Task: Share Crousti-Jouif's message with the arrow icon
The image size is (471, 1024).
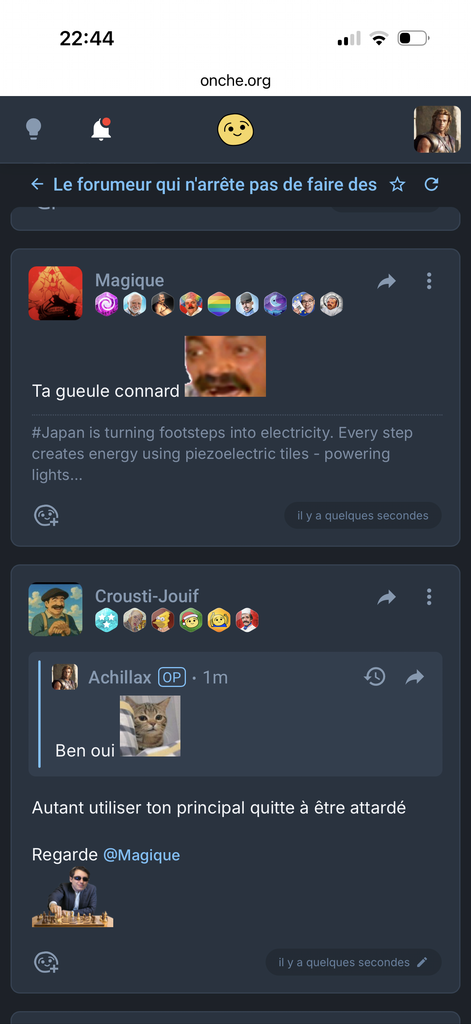Action: [x=387, y=597]
